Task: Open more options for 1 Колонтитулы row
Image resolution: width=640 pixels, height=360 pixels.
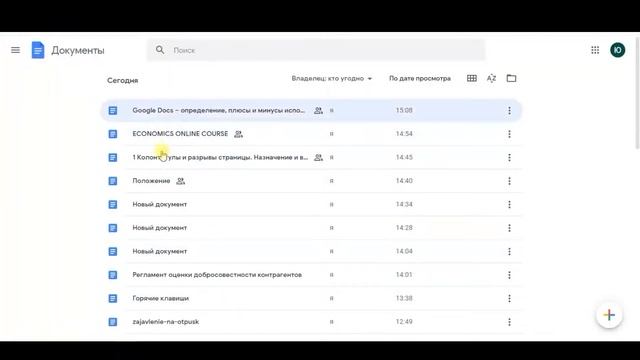Action: [x=509, y=158]
